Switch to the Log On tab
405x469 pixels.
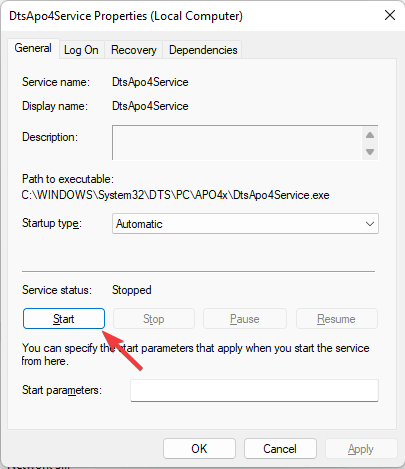pos(81,50)
